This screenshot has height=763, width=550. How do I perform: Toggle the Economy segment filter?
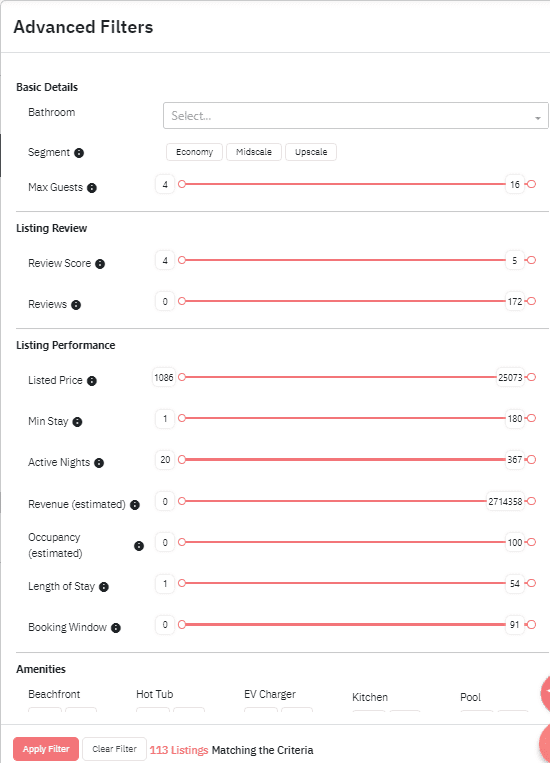click(x=194, y=152)
